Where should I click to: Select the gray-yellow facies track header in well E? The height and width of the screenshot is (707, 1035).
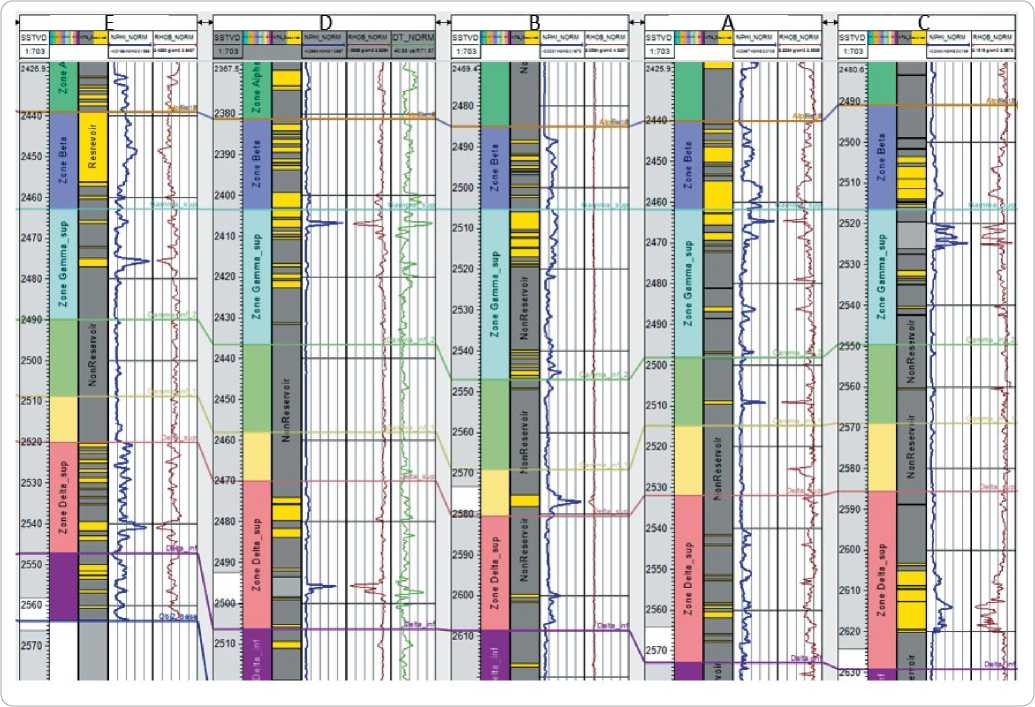[x=93, y=38]
